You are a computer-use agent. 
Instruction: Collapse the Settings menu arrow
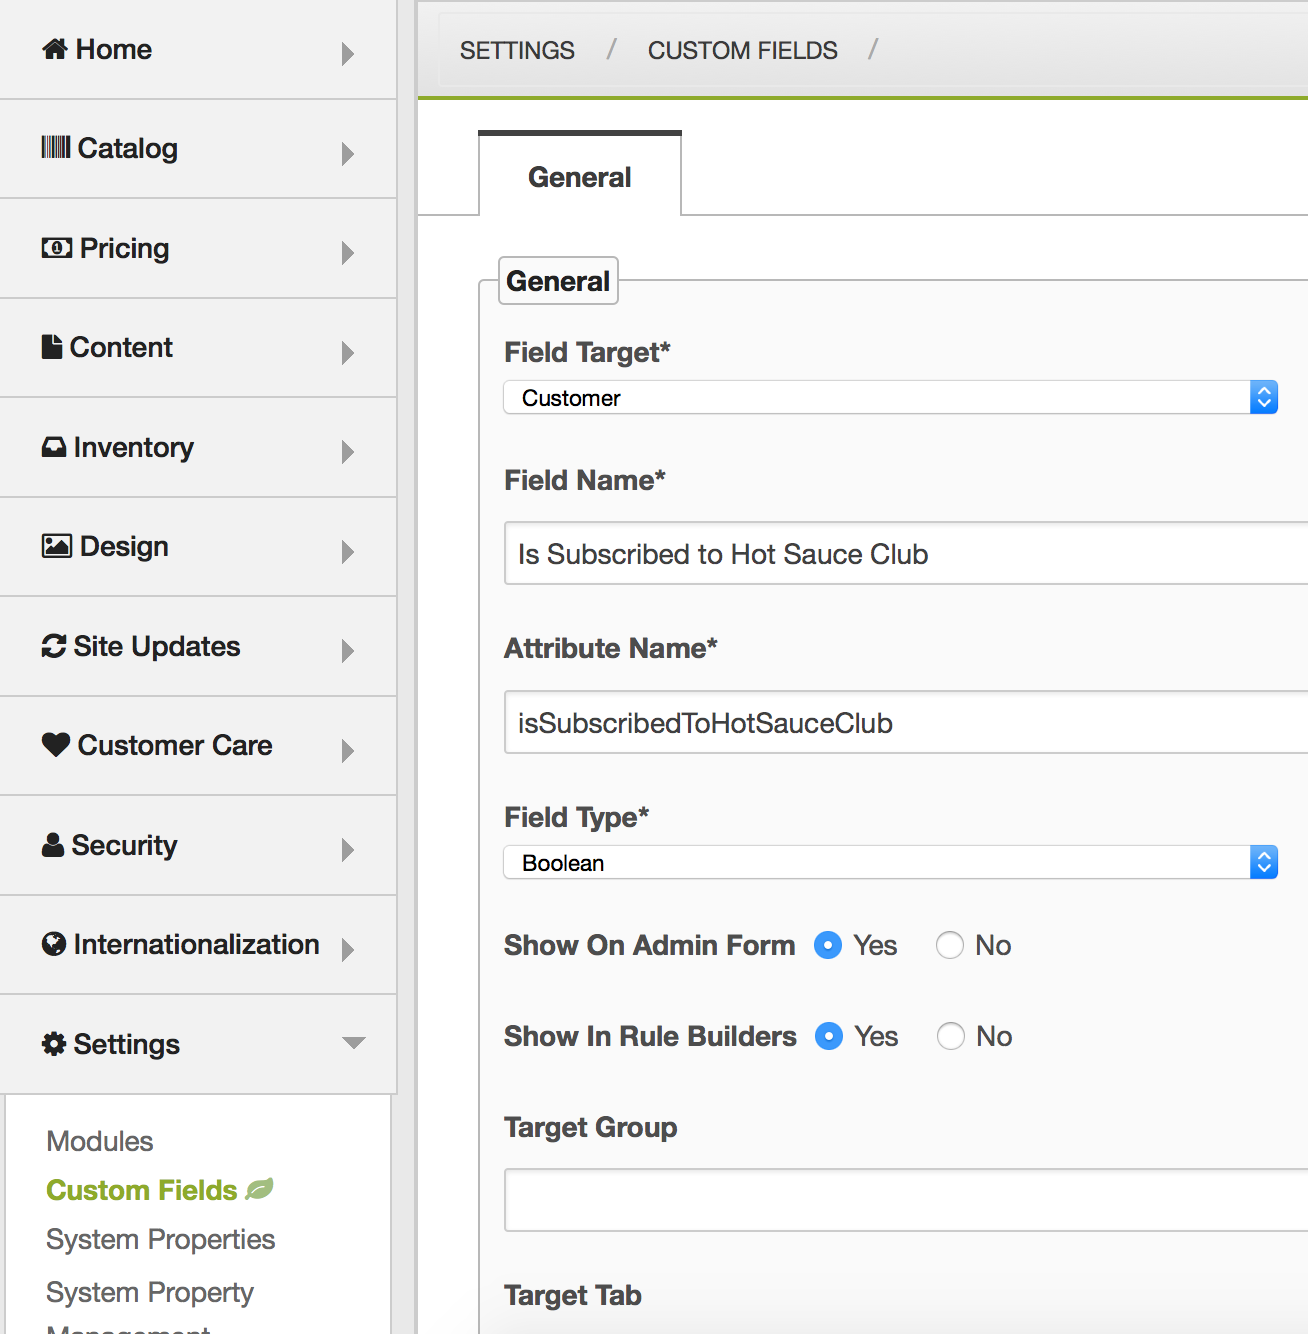coord(354,1043)
